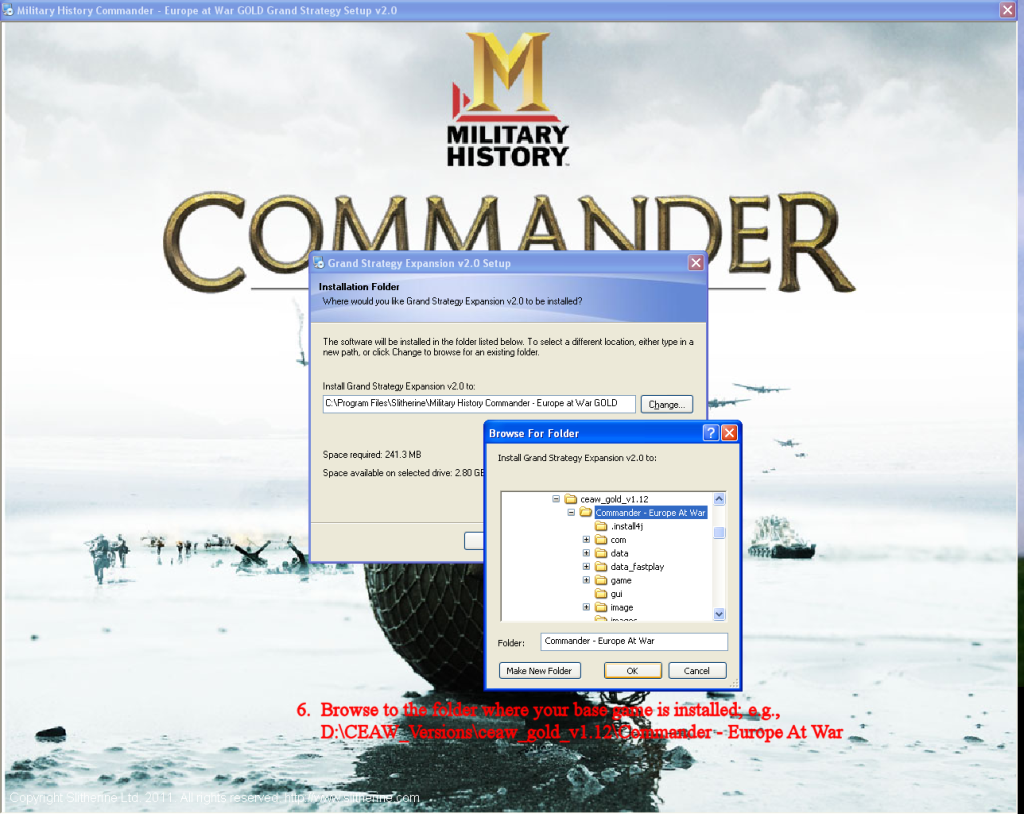
Task: Expand the game folder node
Action: coord(586,581)
